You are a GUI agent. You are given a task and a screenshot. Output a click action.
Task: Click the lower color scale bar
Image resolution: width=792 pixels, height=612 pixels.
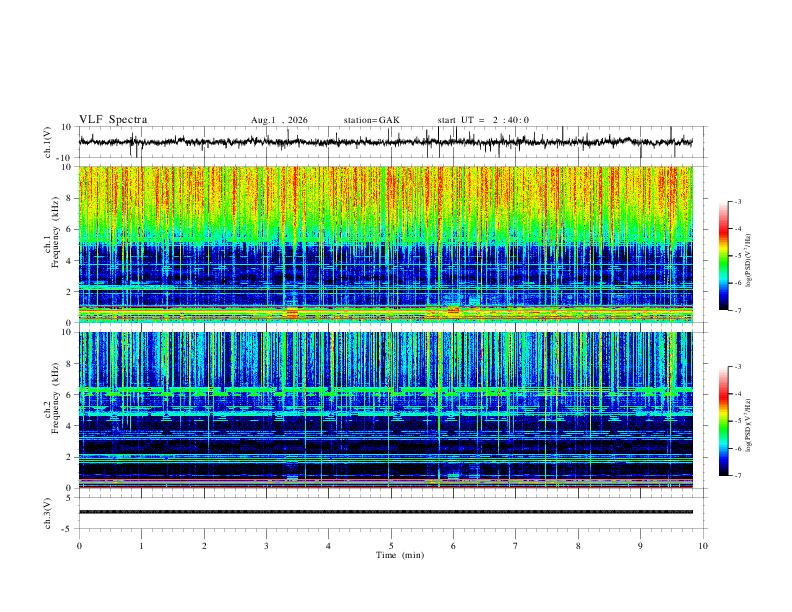723,421
